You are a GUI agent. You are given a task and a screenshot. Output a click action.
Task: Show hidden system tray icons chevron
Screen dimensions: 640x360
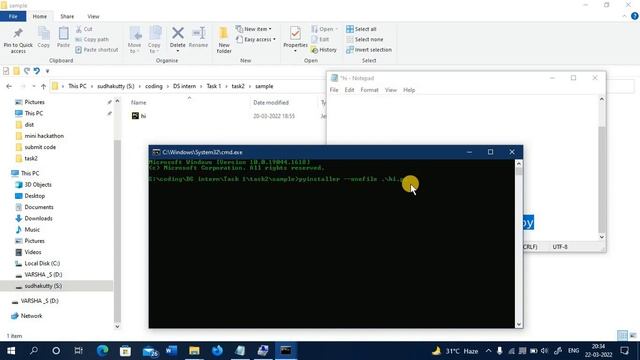489,351
